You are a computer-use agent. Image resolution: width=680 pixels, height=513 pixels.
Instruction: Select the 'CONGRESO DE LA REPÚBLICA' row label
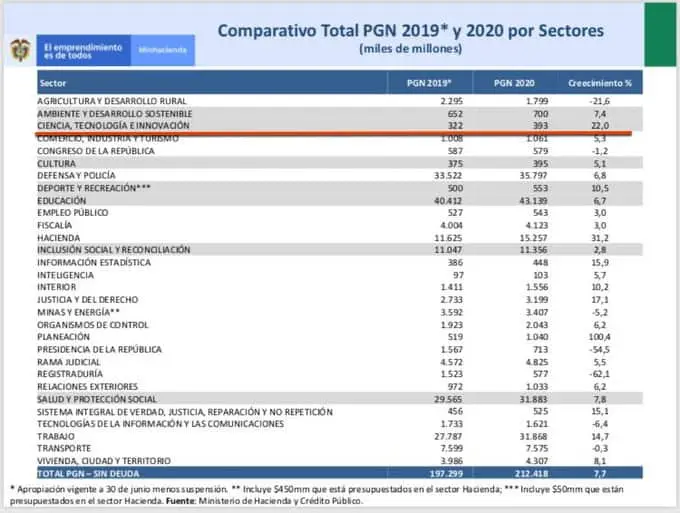pyautogui.click(x=96, y=151)
